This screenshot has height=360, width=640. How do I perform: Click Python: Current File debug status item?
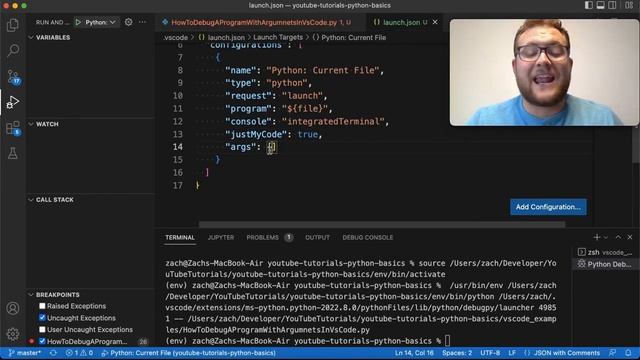189,353
